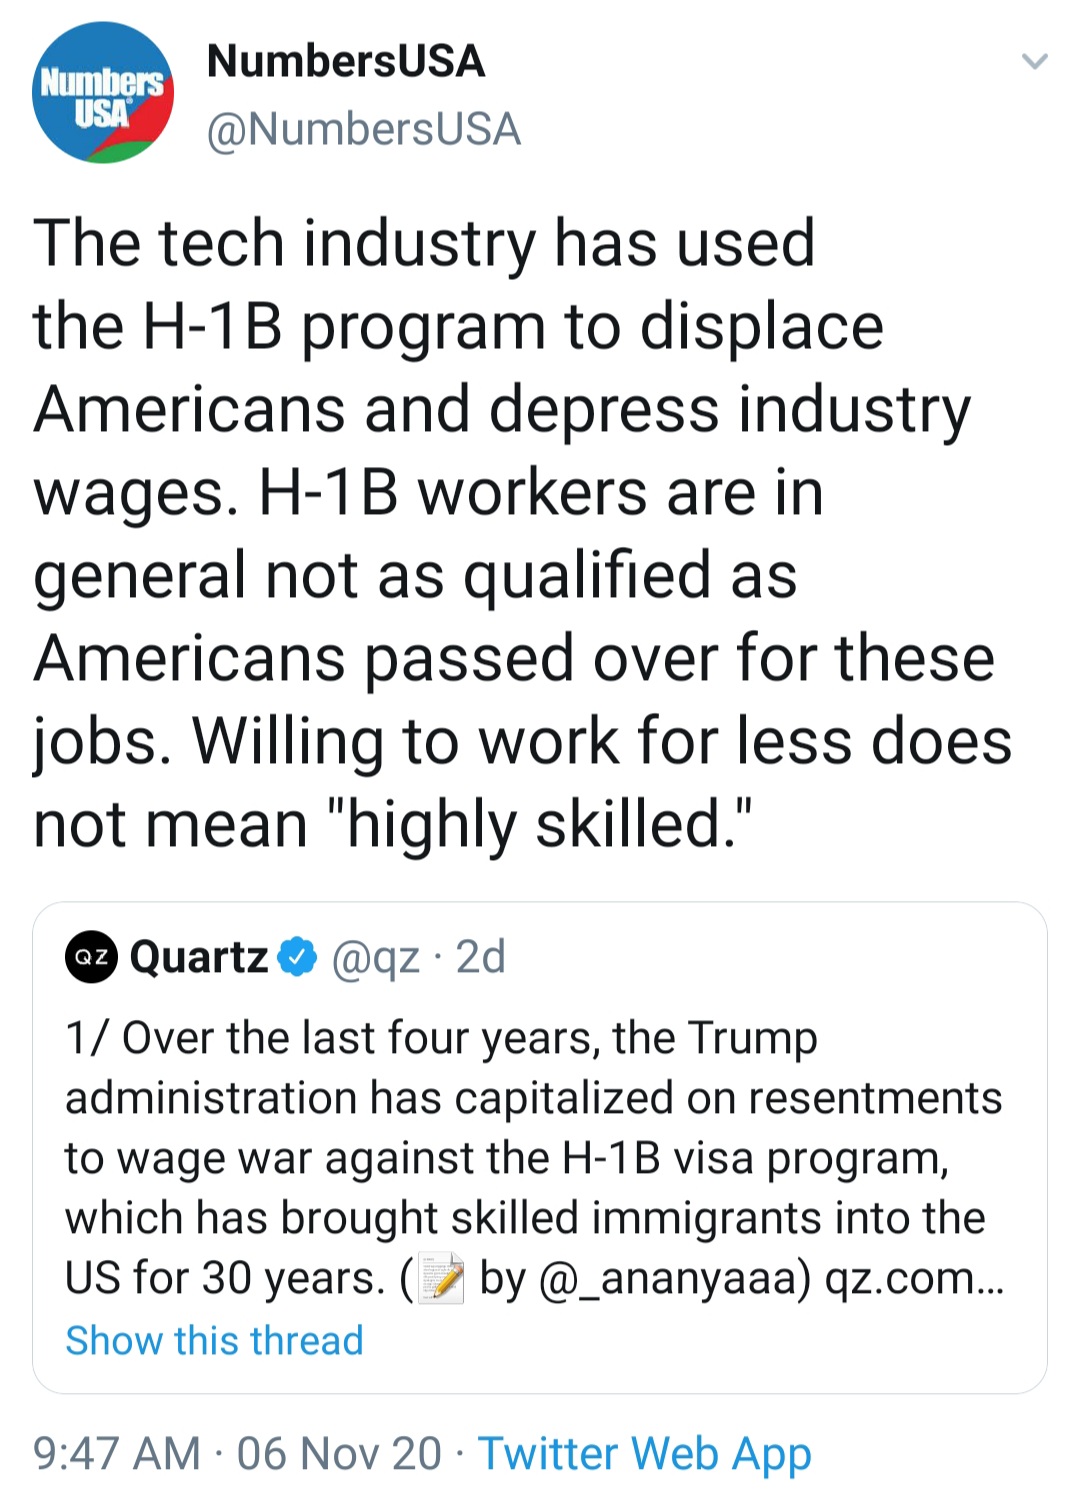Open the @qz handle
The height and width of the screenshot is (1494, 1080).
pyautogui.click(x=374, y=957)
